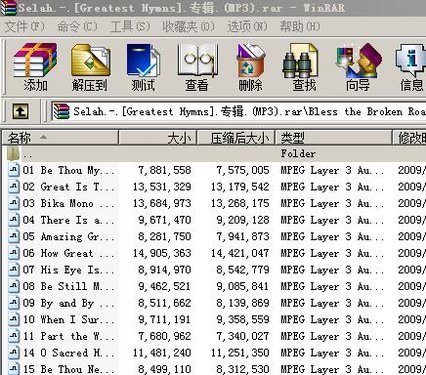
Task: Go up one folder level button
Action: pos(21,111)
